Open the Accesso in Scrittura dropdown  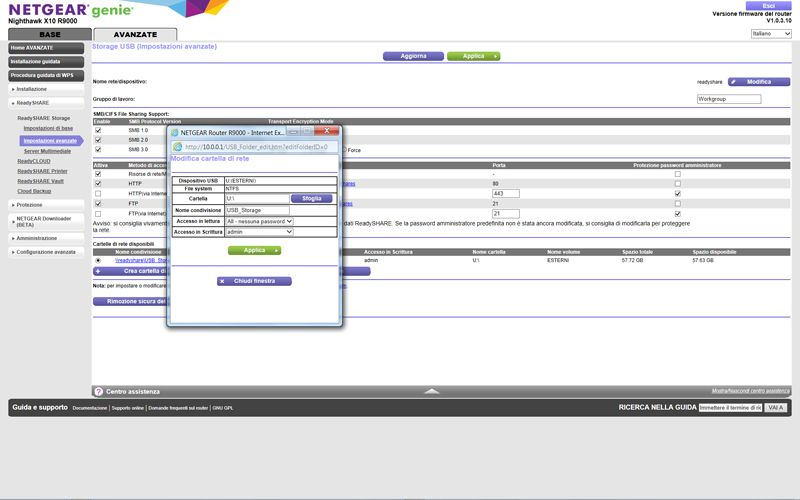259,232
